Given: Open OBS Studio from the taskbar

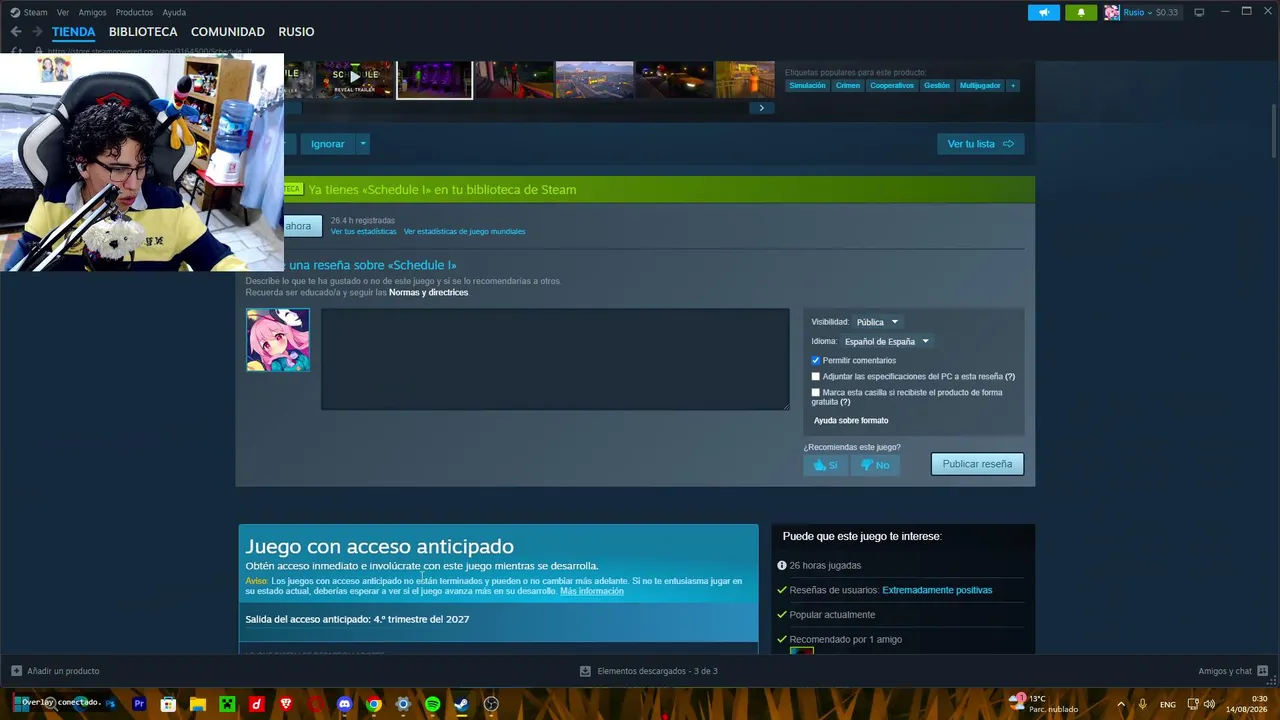Looking at the screenshot, I should click(x=491, y=704).
